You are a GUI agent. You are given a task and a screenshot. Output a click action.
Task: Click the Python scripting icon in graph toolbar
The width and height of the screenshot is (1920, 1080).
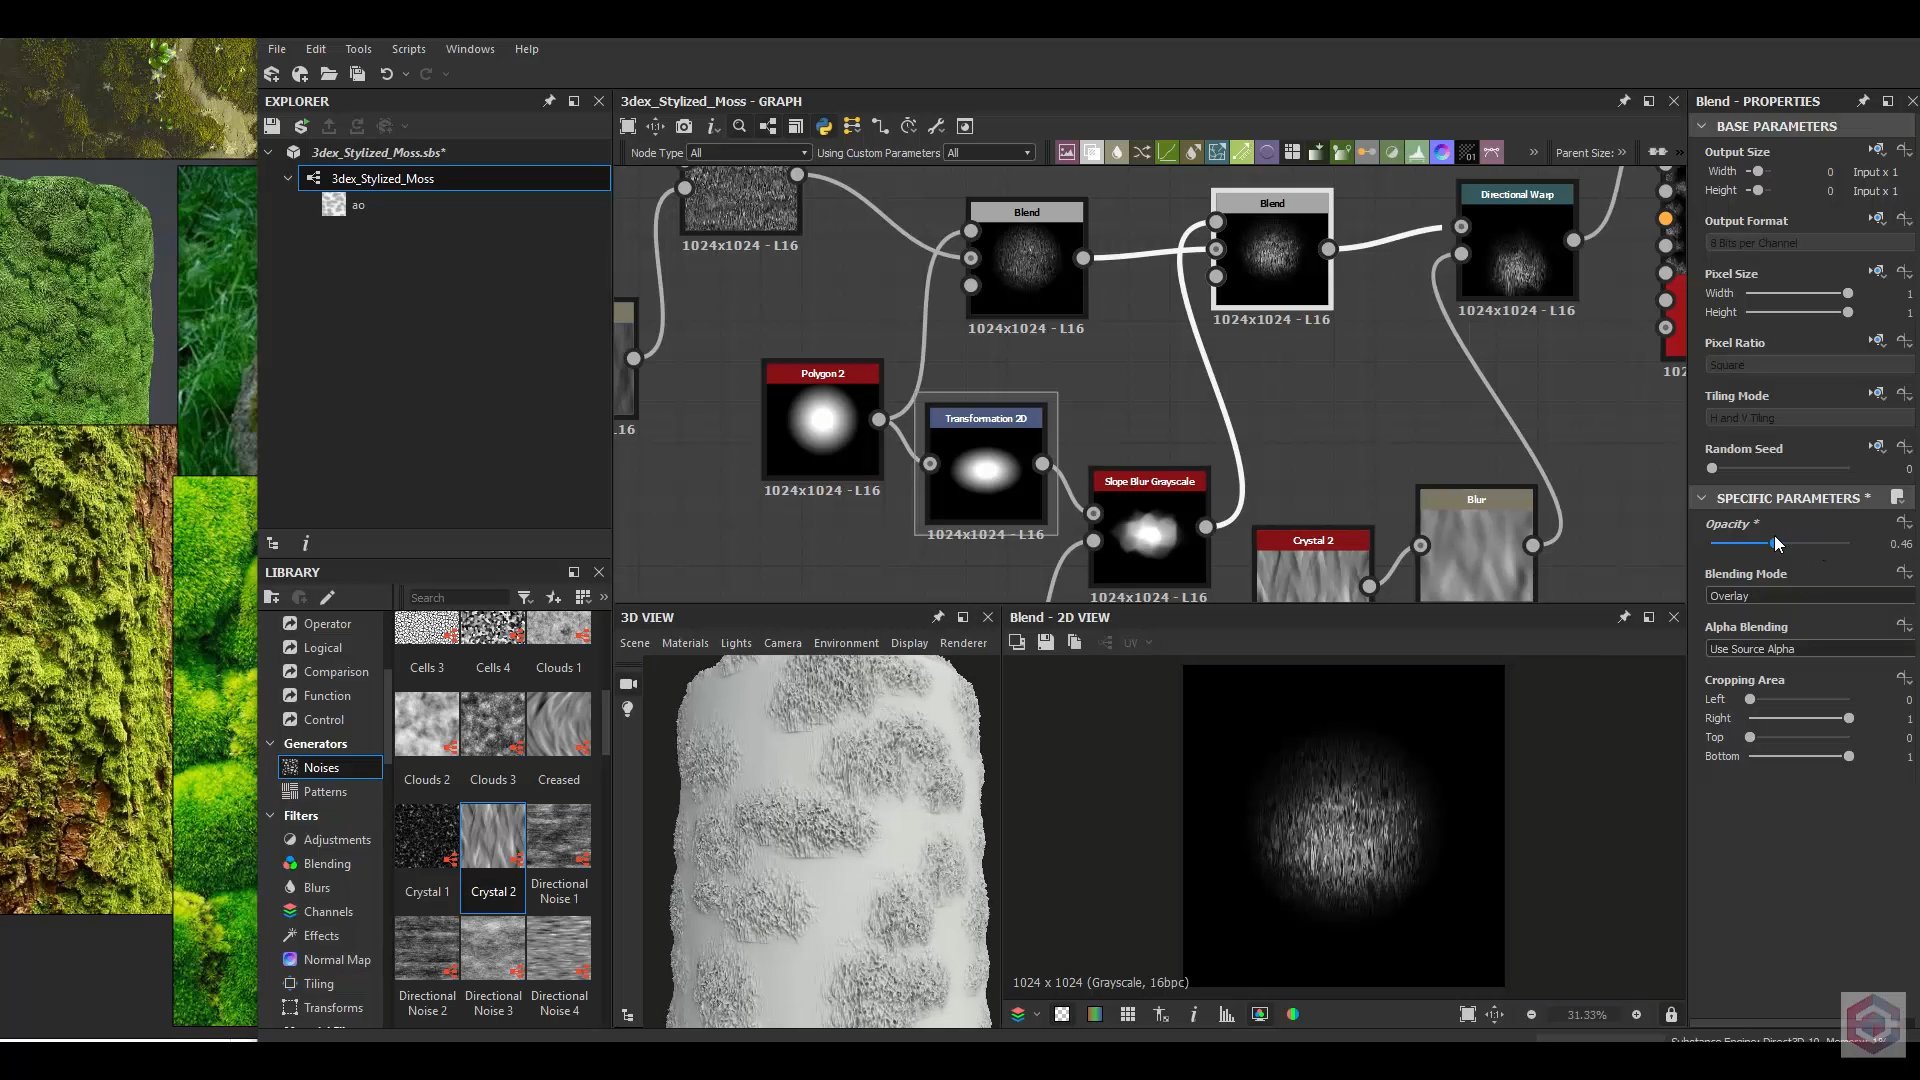[824, 126]
